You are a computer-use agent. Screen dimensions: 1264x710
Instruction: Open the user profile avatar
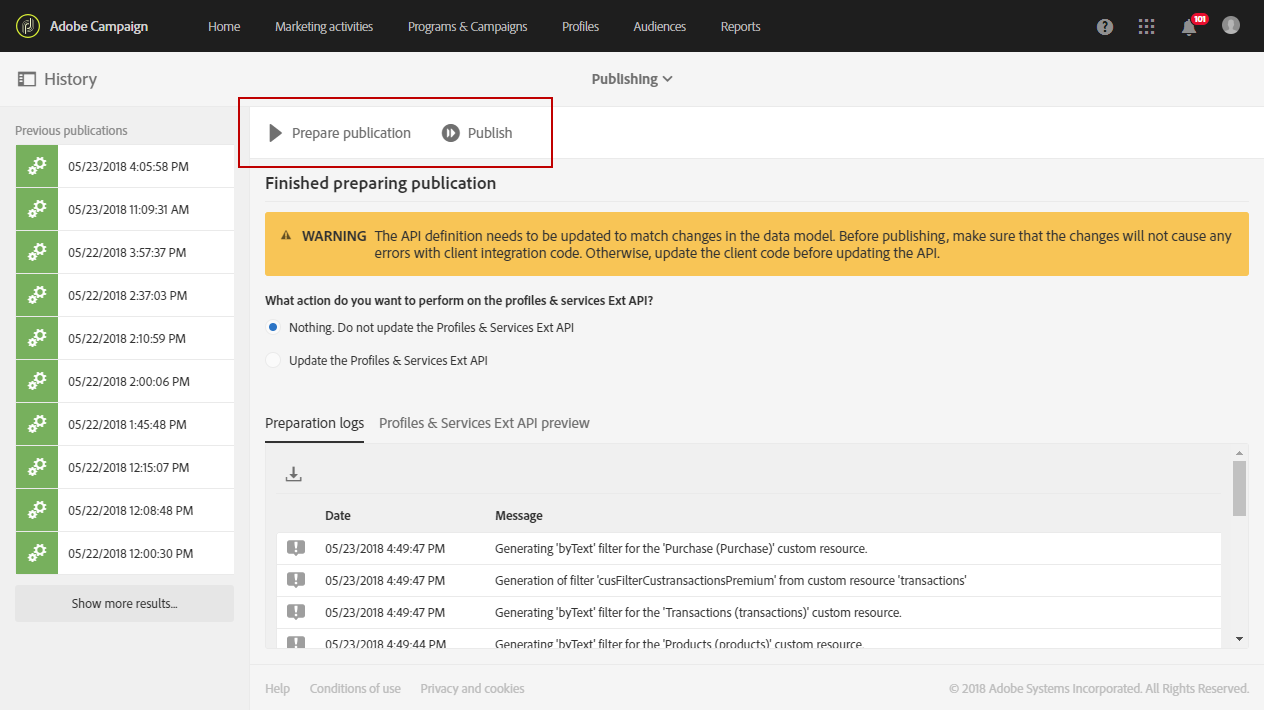[x=1231, y=26]
